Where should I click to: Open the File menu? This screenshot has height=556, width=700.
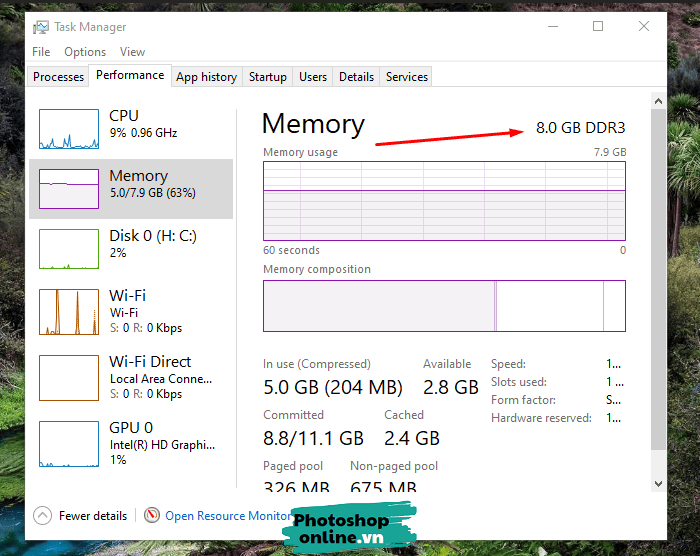[x=41, y=52]
